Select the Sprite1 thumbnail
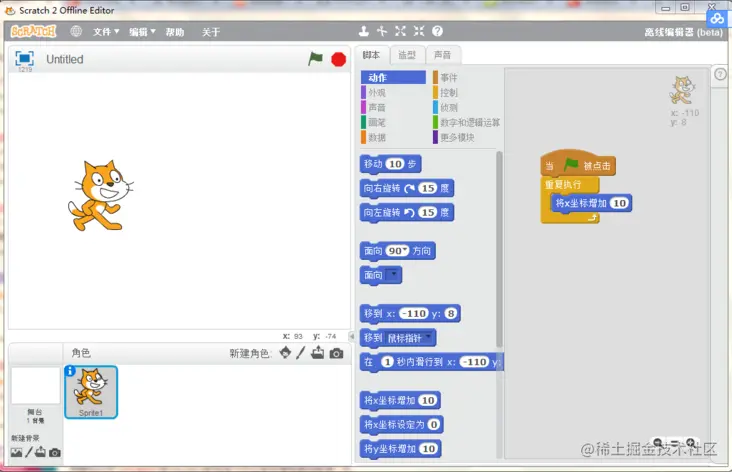This screenshot has height=472, width=732. click(91, 392)
